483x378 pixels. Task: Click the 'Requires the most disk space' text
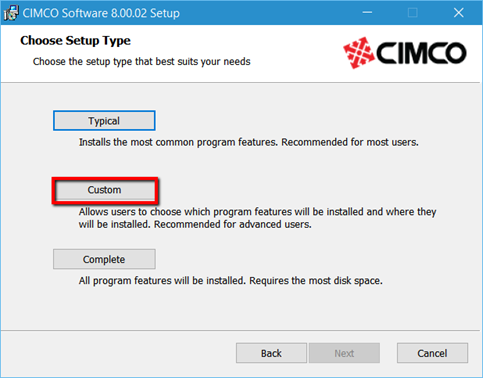coord(316,281)
